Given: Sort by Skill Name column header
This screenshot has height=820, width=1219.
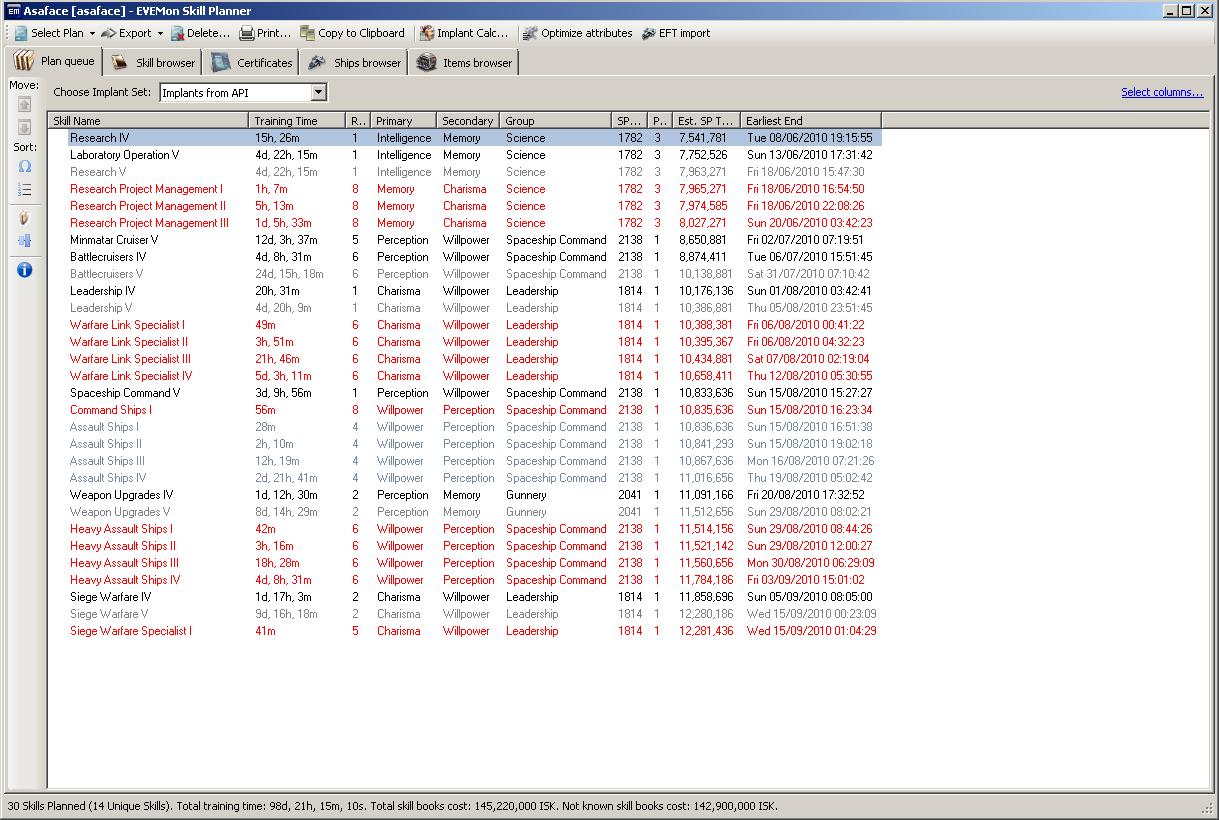Looking at the screenshot, I should click(149, 120).
